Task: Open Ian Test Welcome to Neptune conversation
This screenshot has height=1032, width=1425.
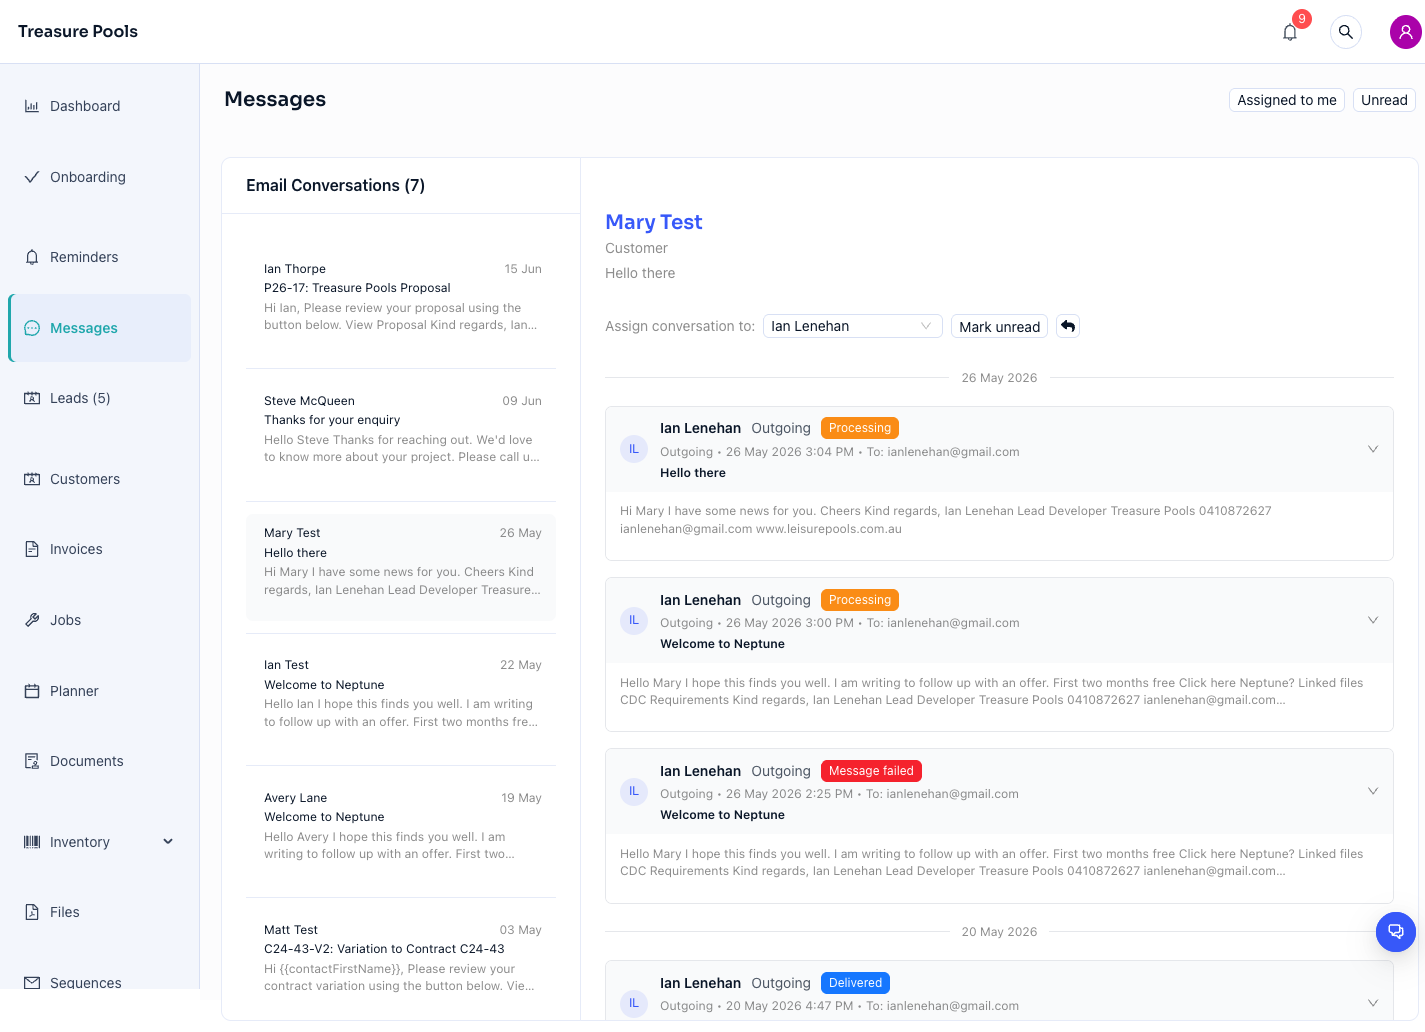Action: click(401, 693)
